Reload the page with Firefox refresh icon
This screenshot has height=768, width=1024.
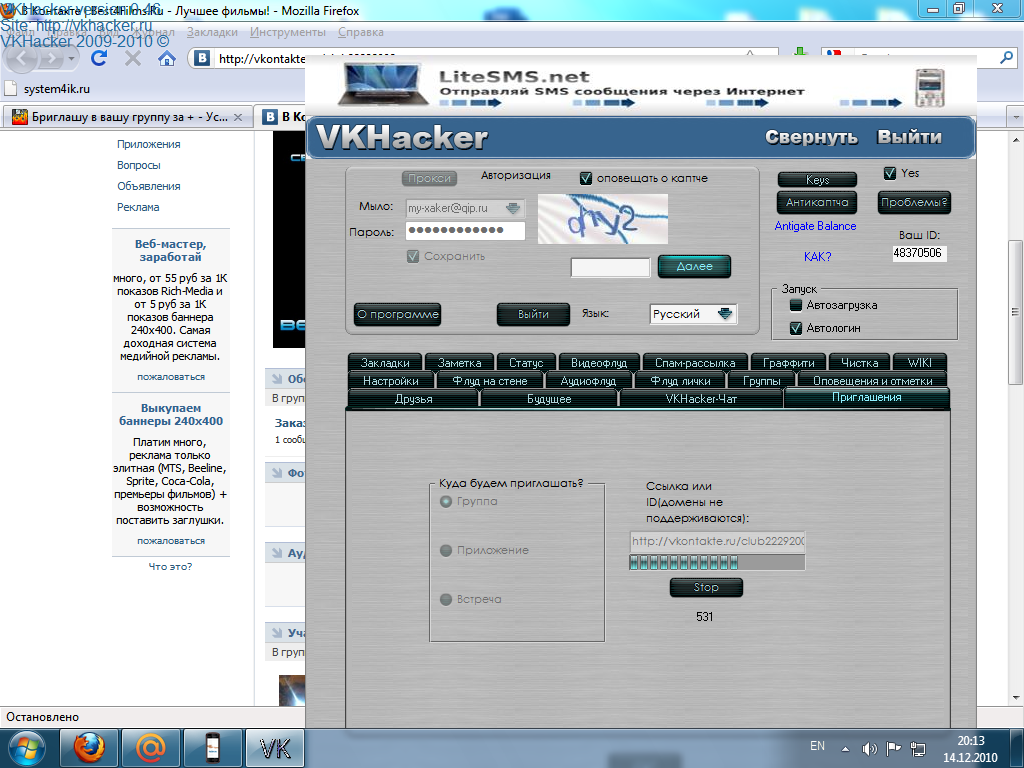[x=99, y=59]
